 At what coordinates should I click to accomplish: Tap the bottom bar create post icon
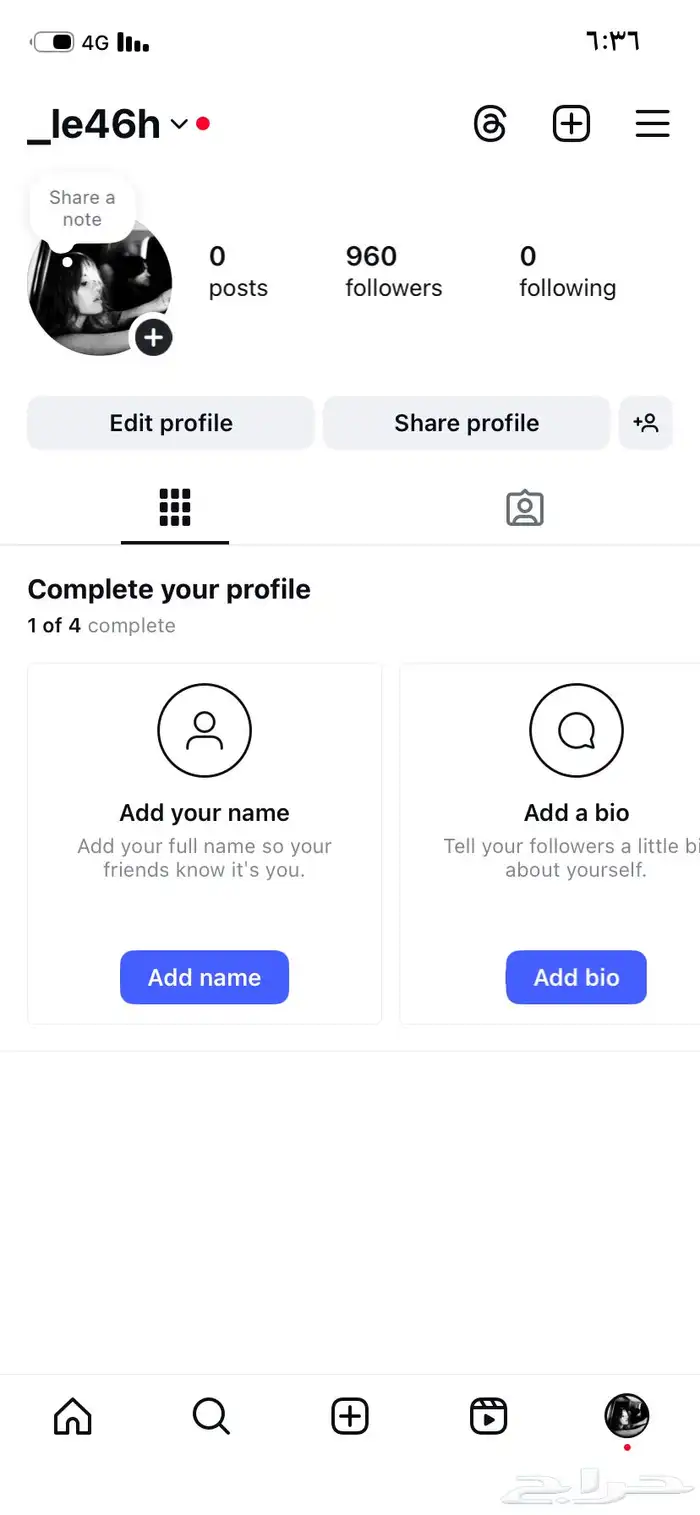click(x=350, y=1416)
